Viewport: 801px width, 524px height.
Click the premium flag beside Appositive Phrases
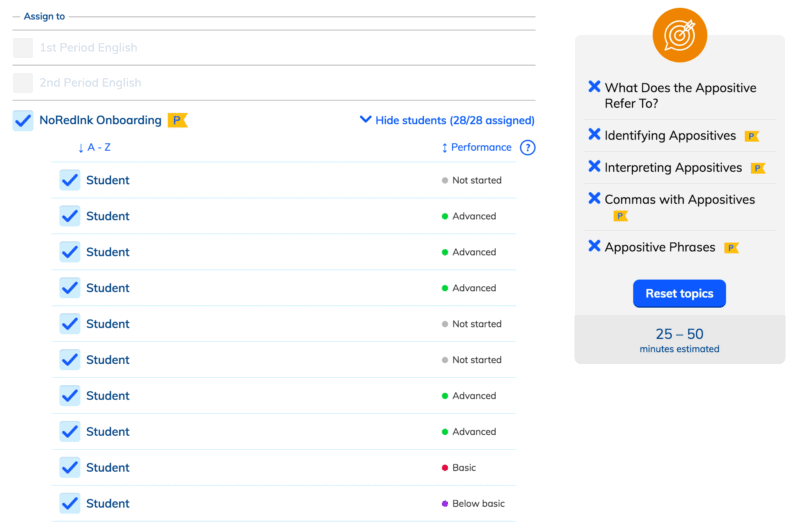tap(731, 248)
